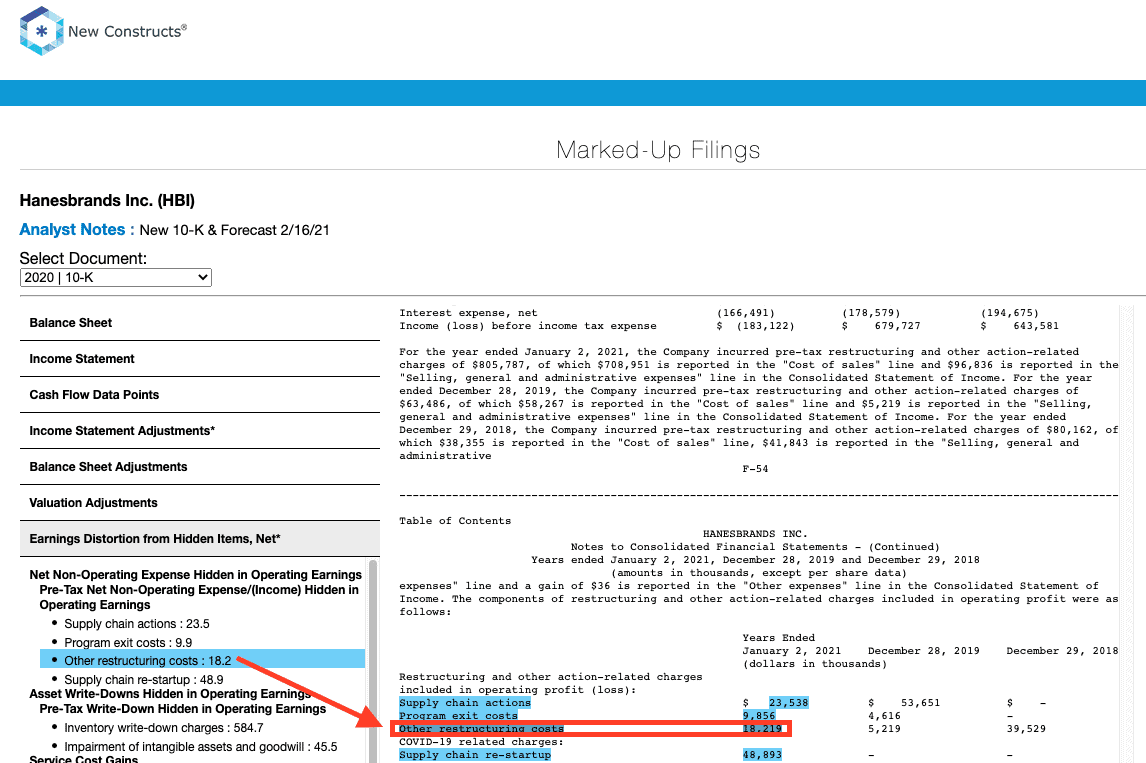
Task: Click the COVID-19 related charges label
Action: tap(482, 742)
